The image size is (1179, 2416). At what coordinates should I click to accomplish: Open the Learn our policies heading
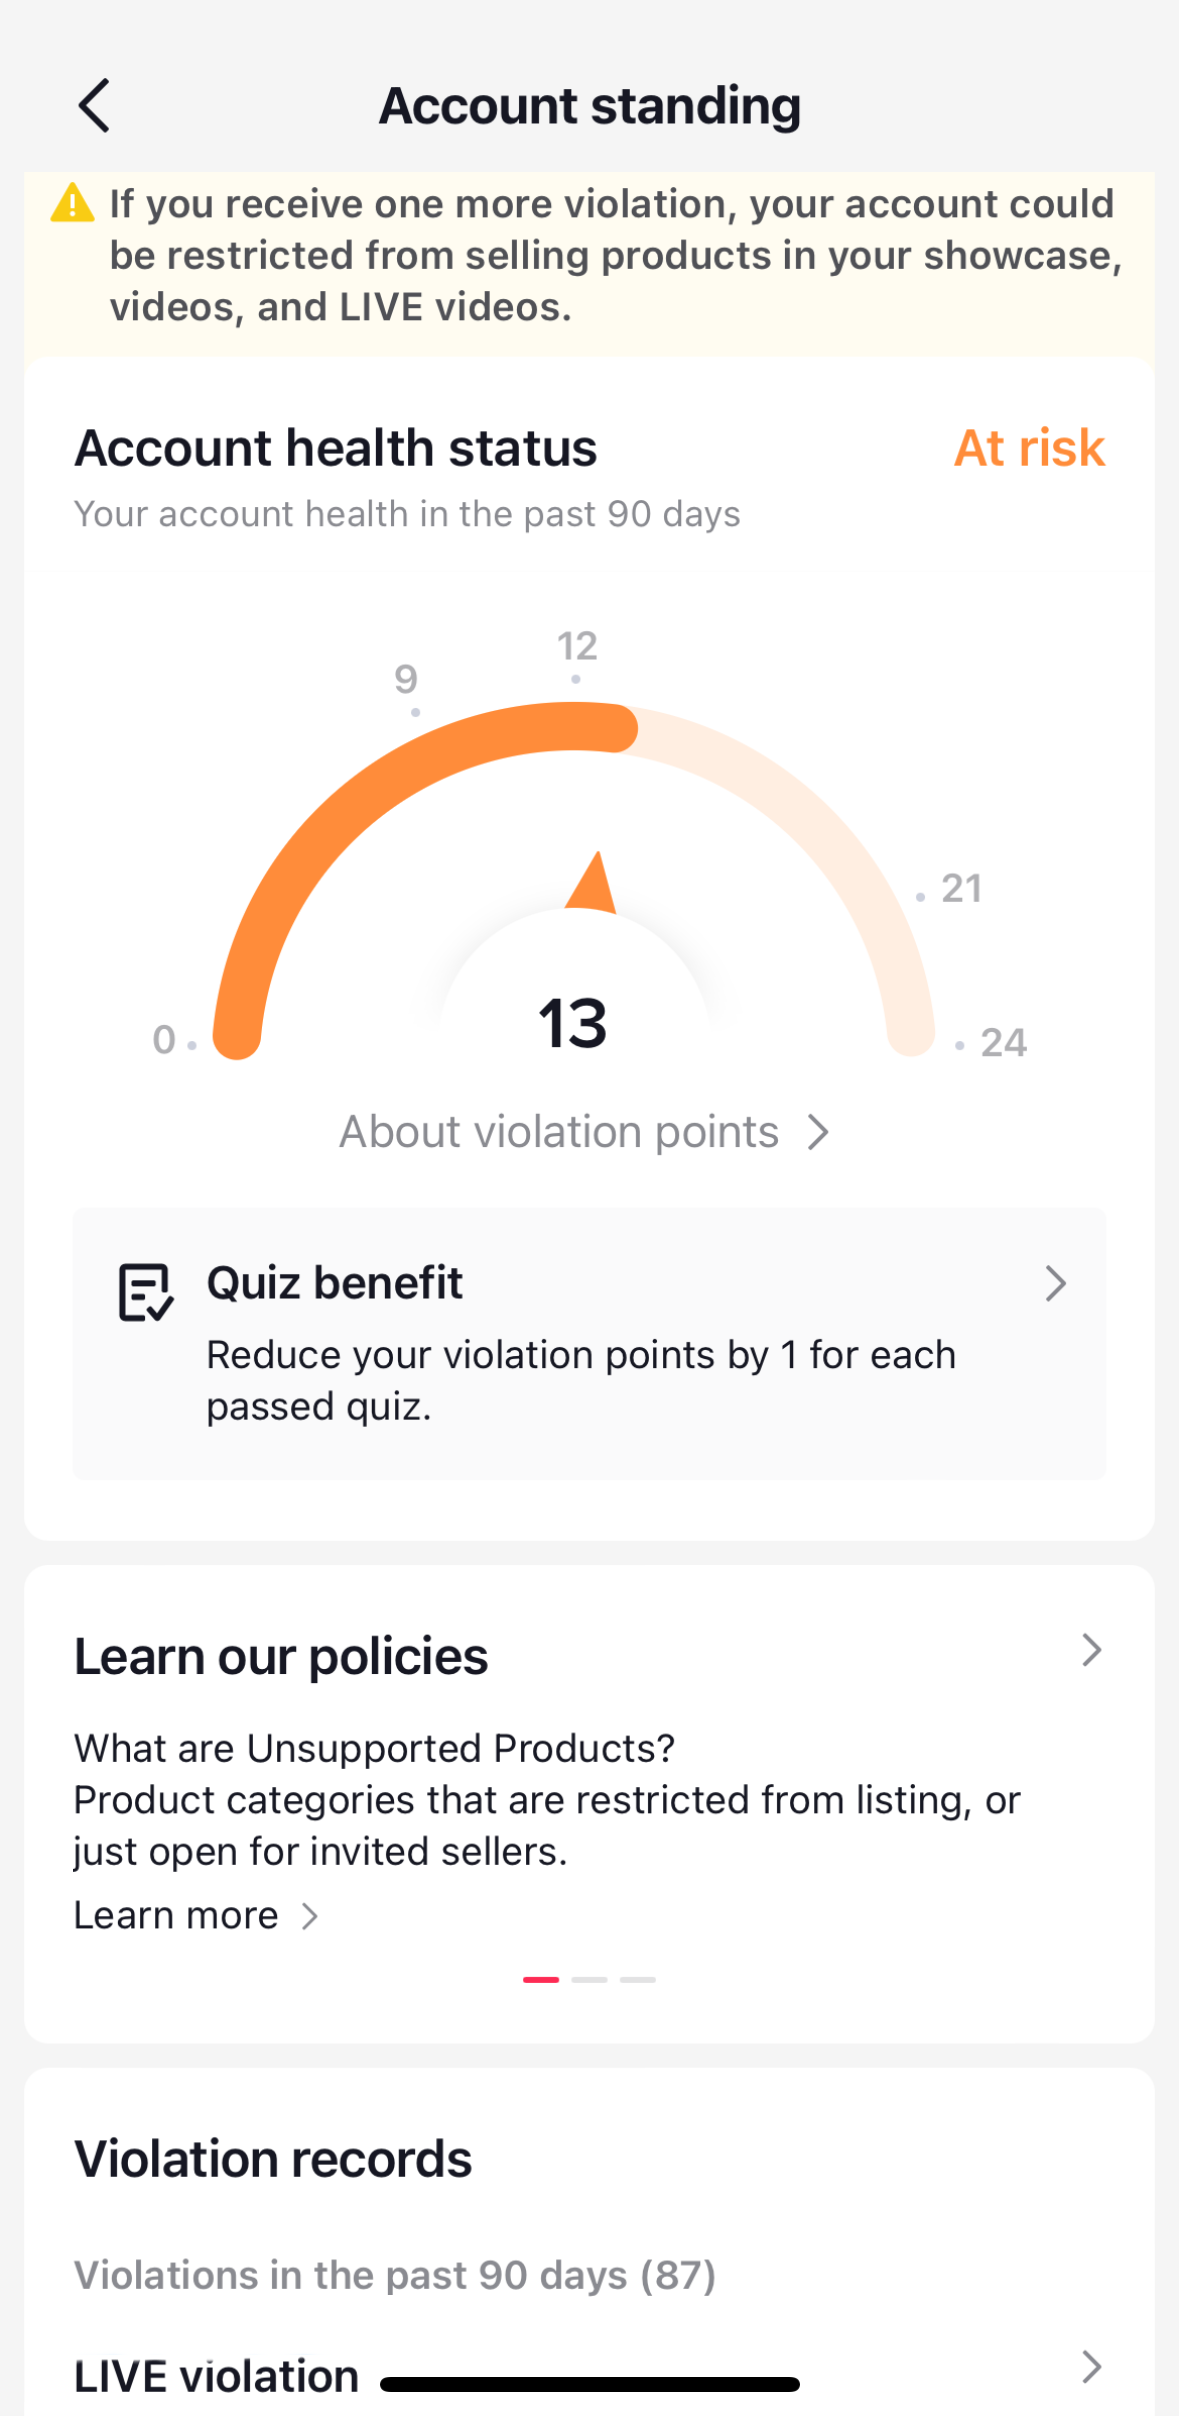tap(281, 1656)
